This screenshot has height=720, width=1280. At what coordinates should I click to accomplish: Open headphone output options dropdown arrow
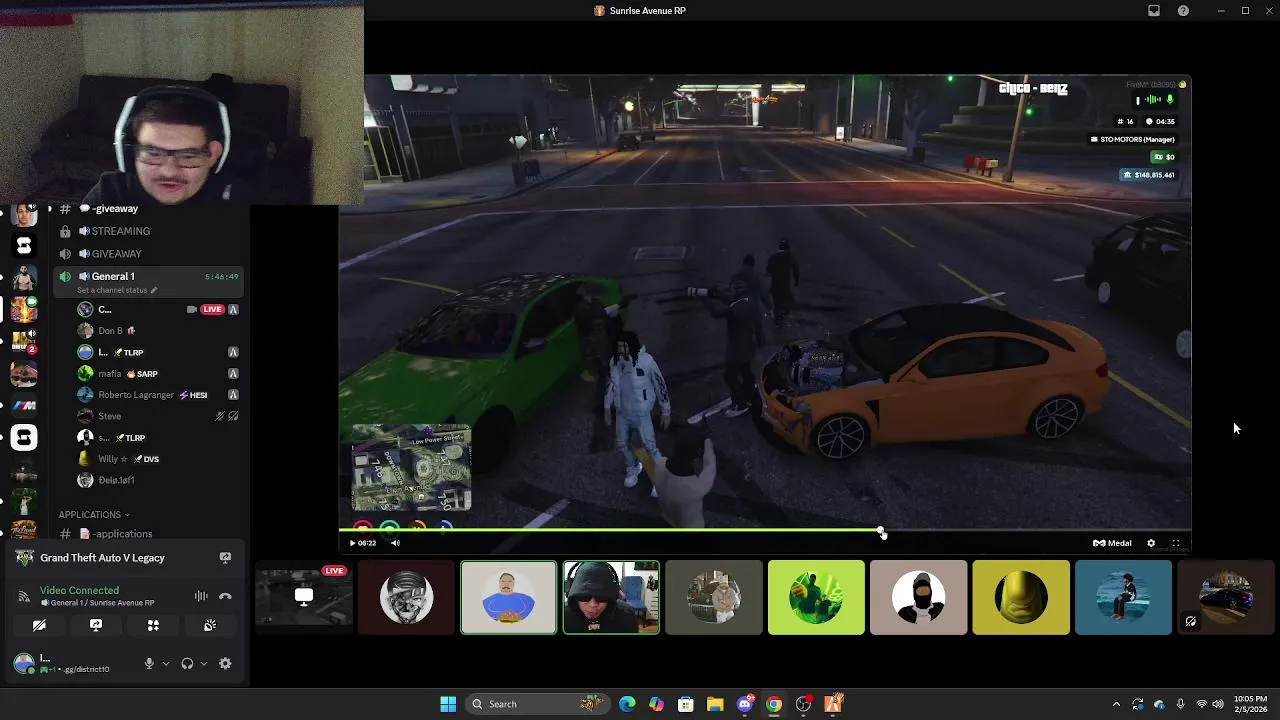[204, 663]
